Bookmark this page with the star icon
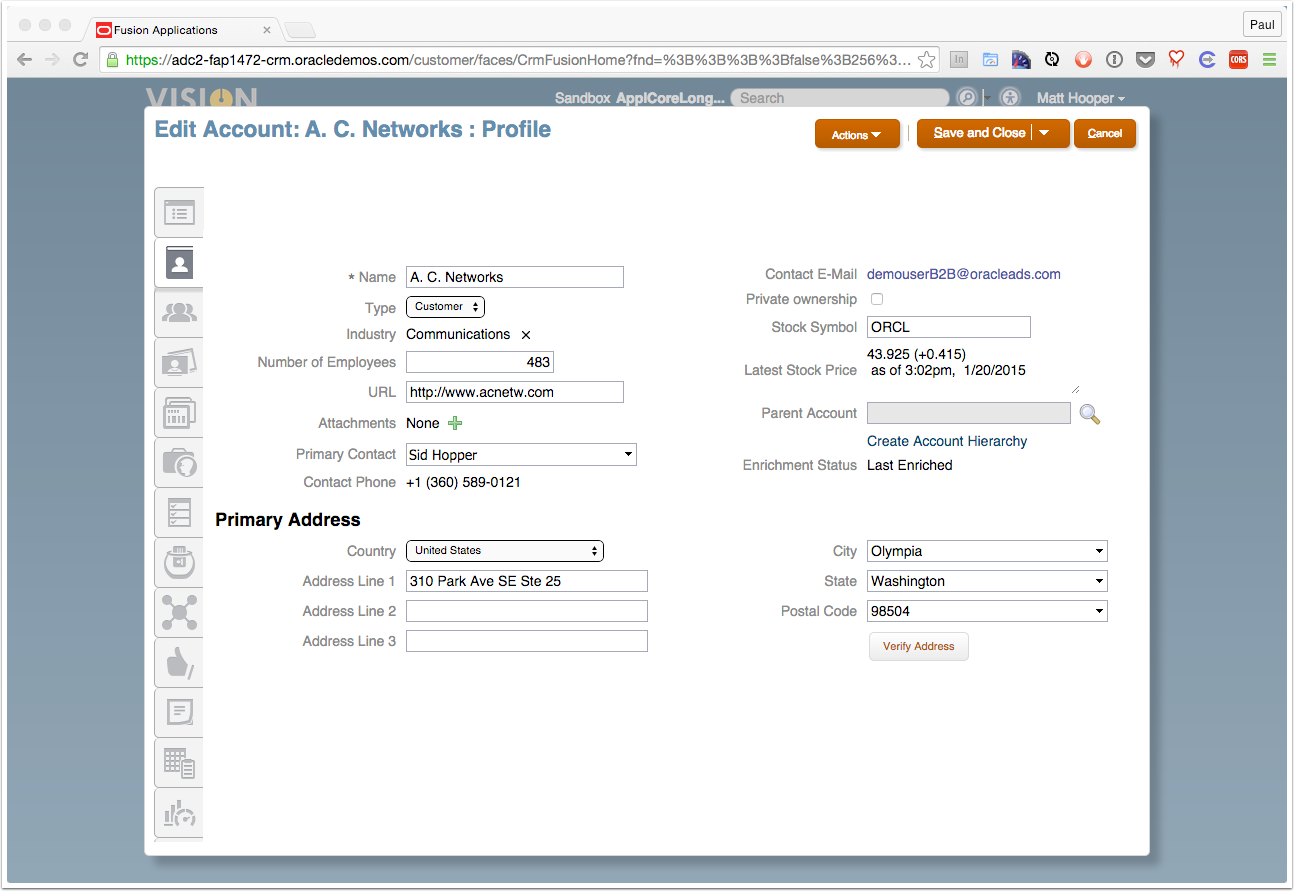Image resolution: width=1294 pixels, height=891 pixels. (927, 60)
